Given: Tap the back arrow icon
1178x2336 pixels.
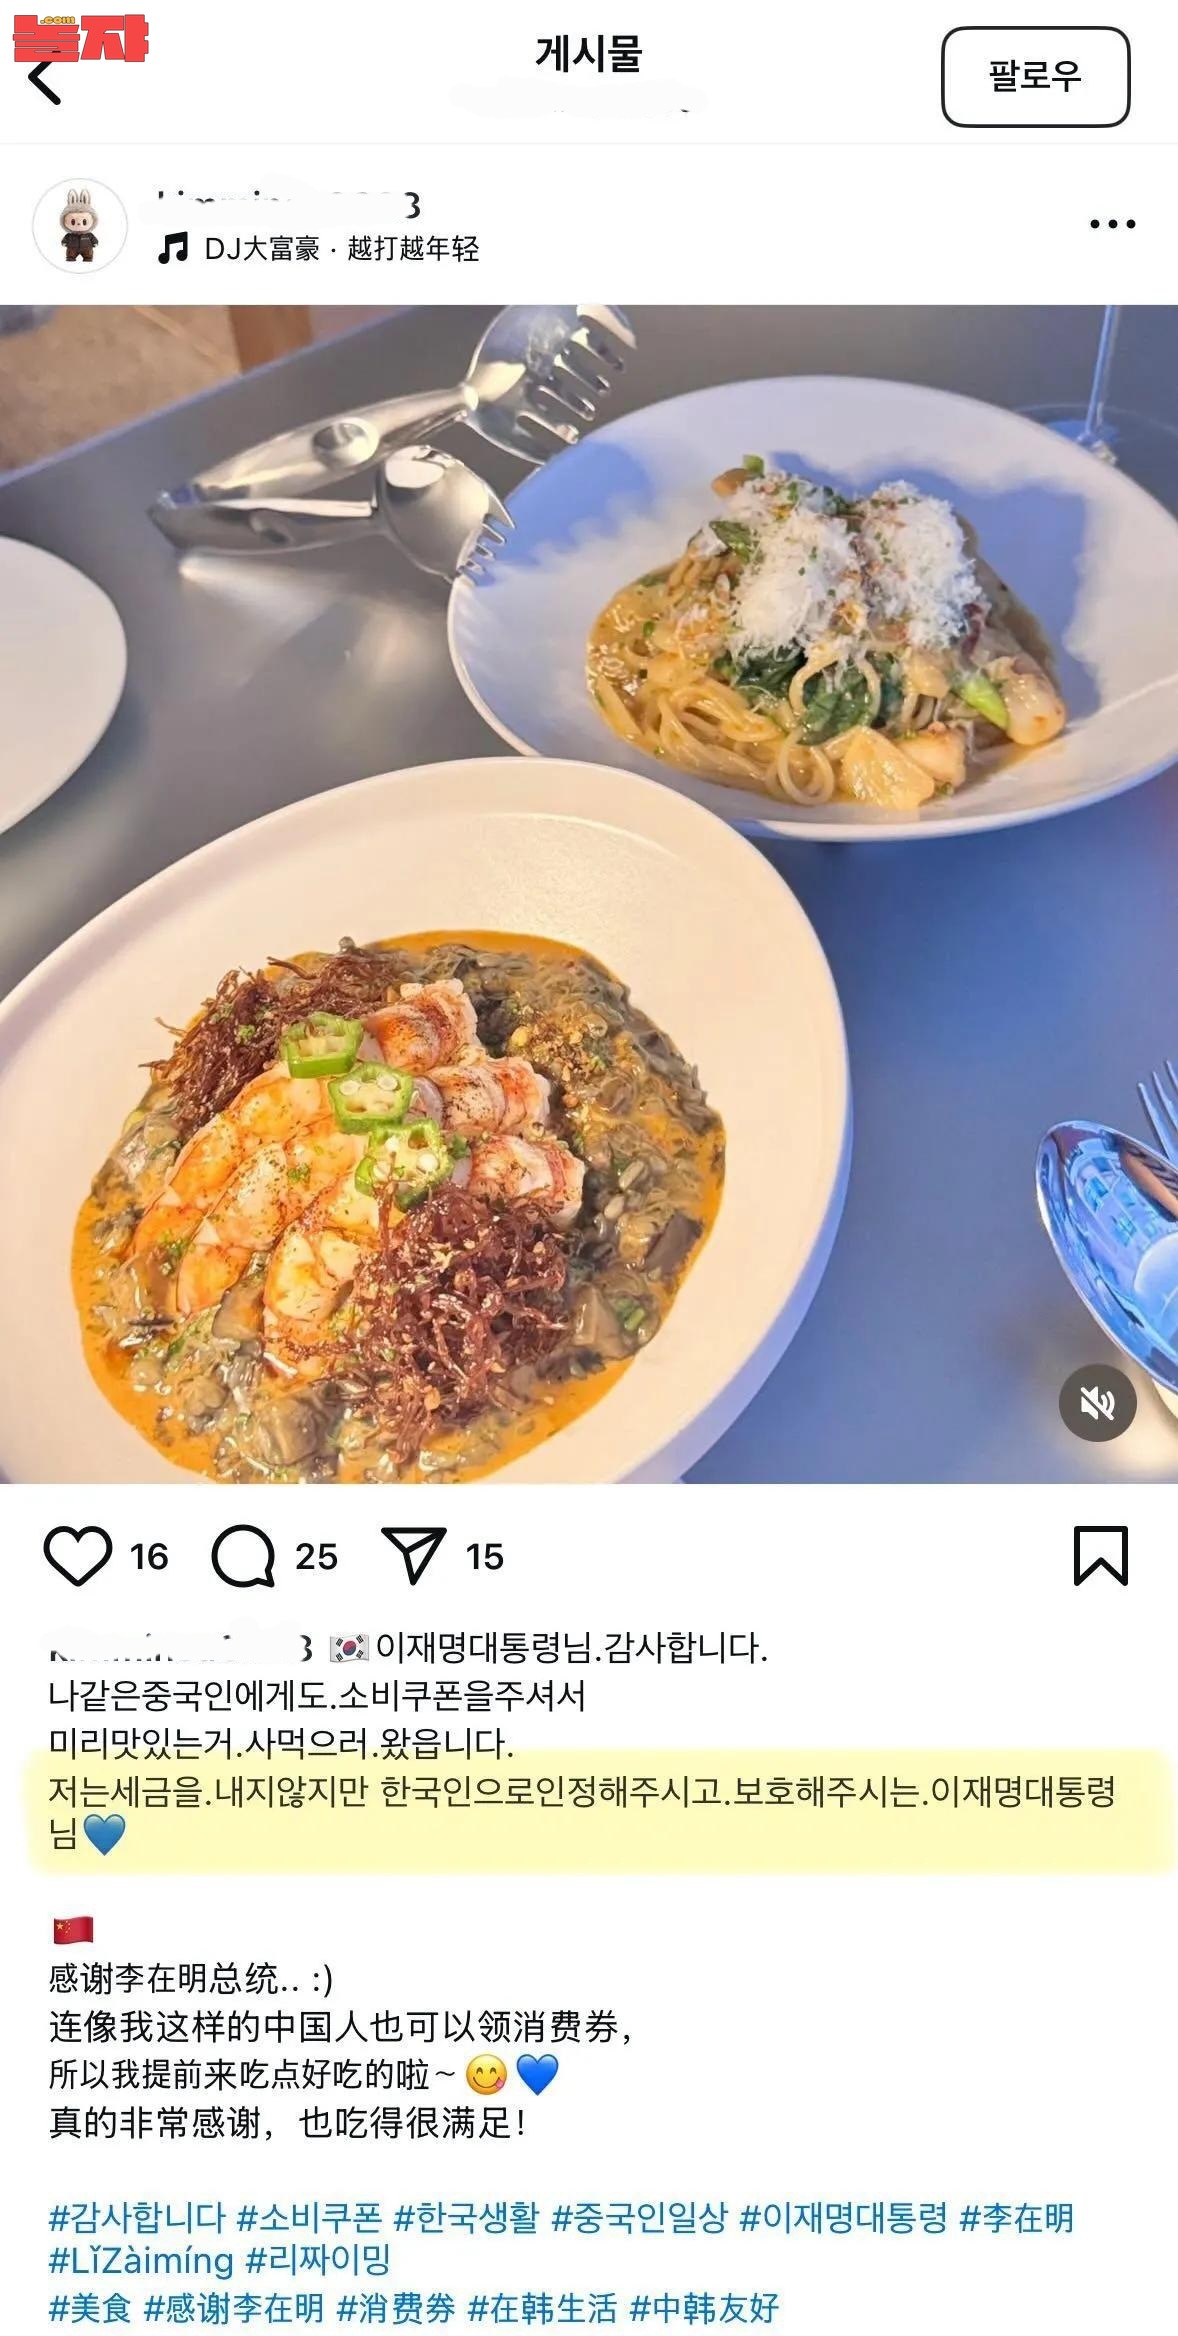Looking at the screenshot, I should click(44, 80).
